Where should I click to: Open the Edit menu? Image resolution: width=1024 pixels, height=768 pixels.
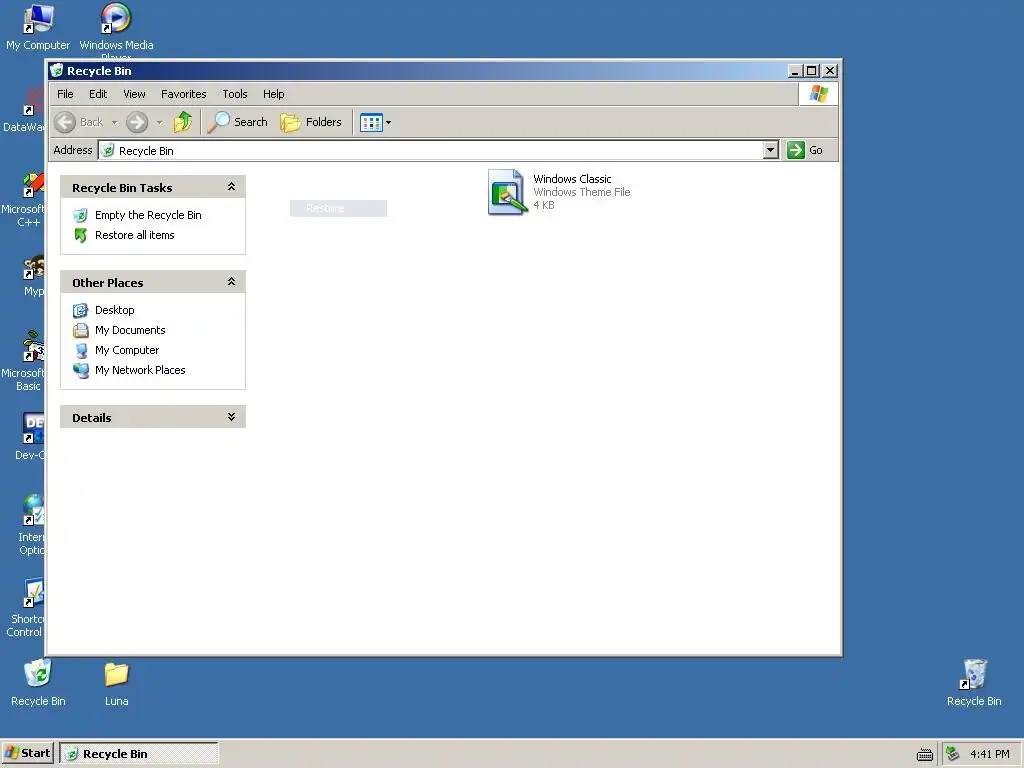pos(98,94)
